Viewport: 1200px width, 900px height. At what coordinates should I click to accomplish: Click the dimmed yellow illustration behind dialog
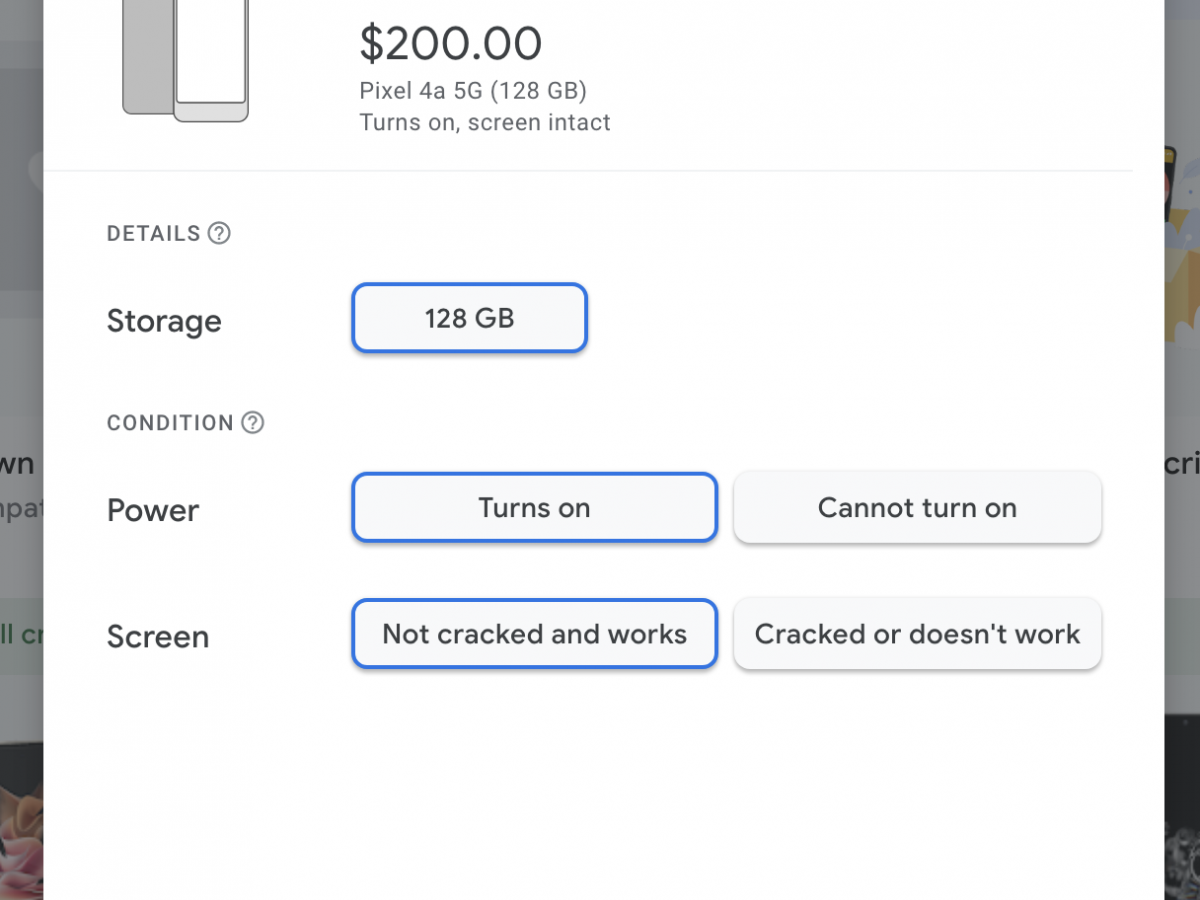click(x=1182, y=300)
